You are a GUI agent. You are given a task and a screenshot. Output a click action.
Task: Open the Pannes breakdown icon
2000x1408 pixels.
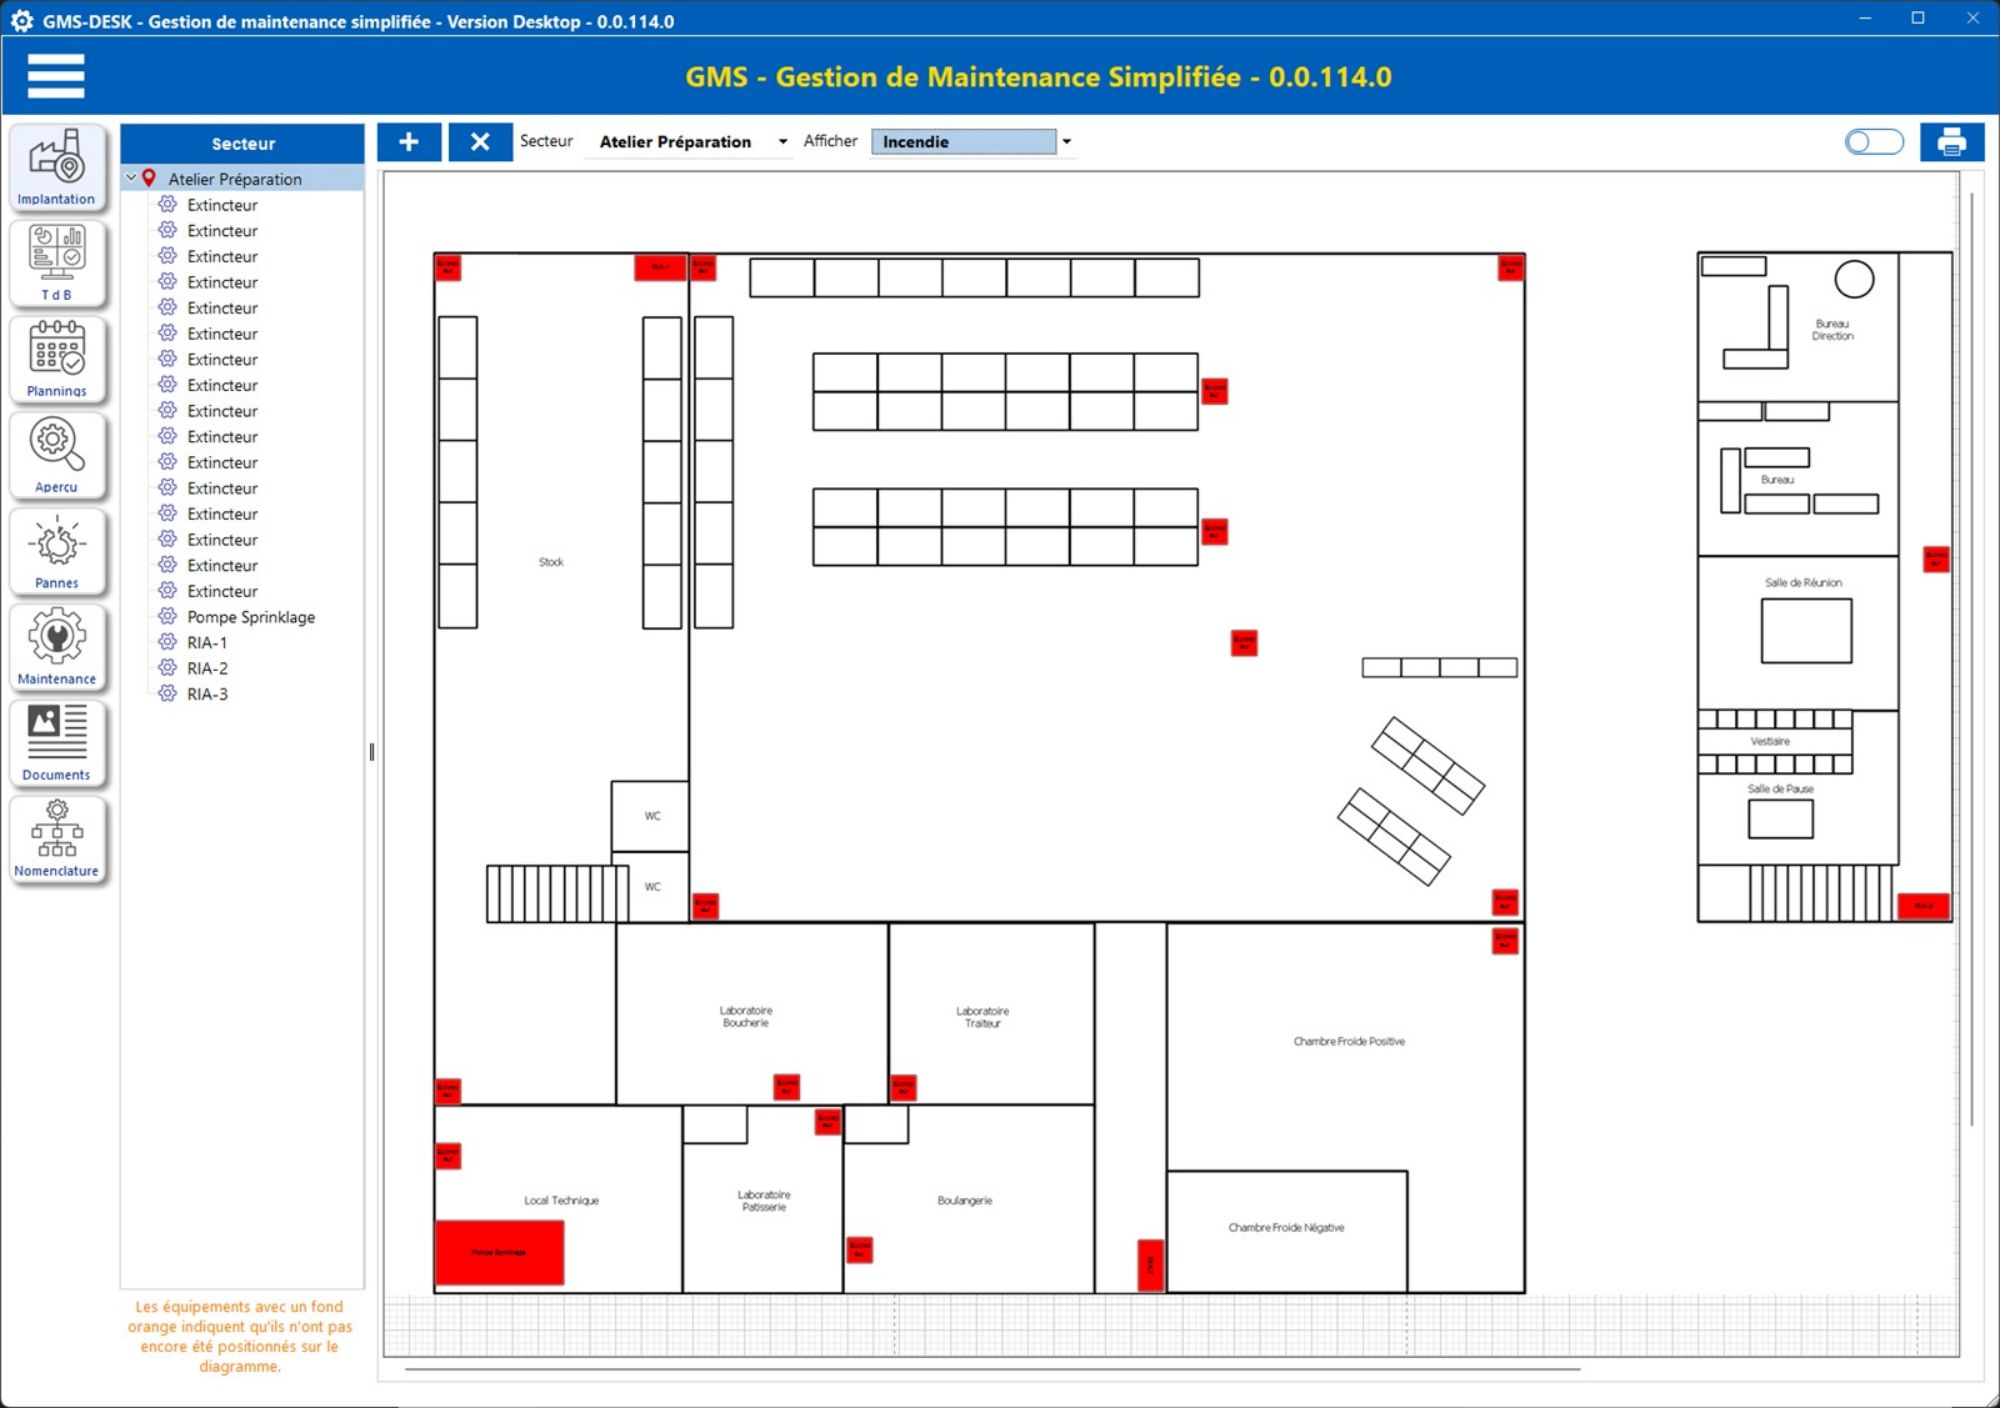coord(57,550)
